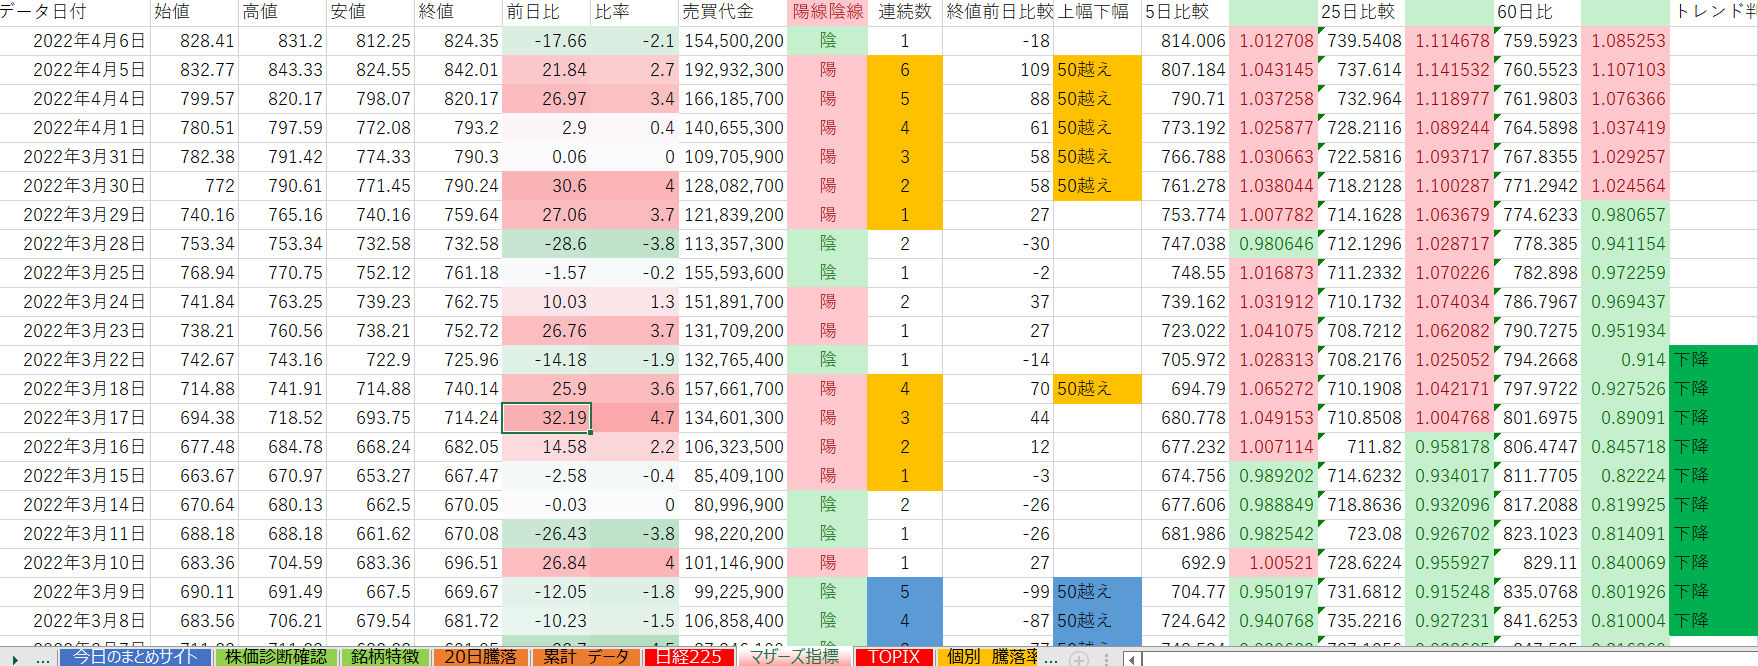Select the 上幅下幅 header cell
The image size is (1758, 666).
(1097, 12)
